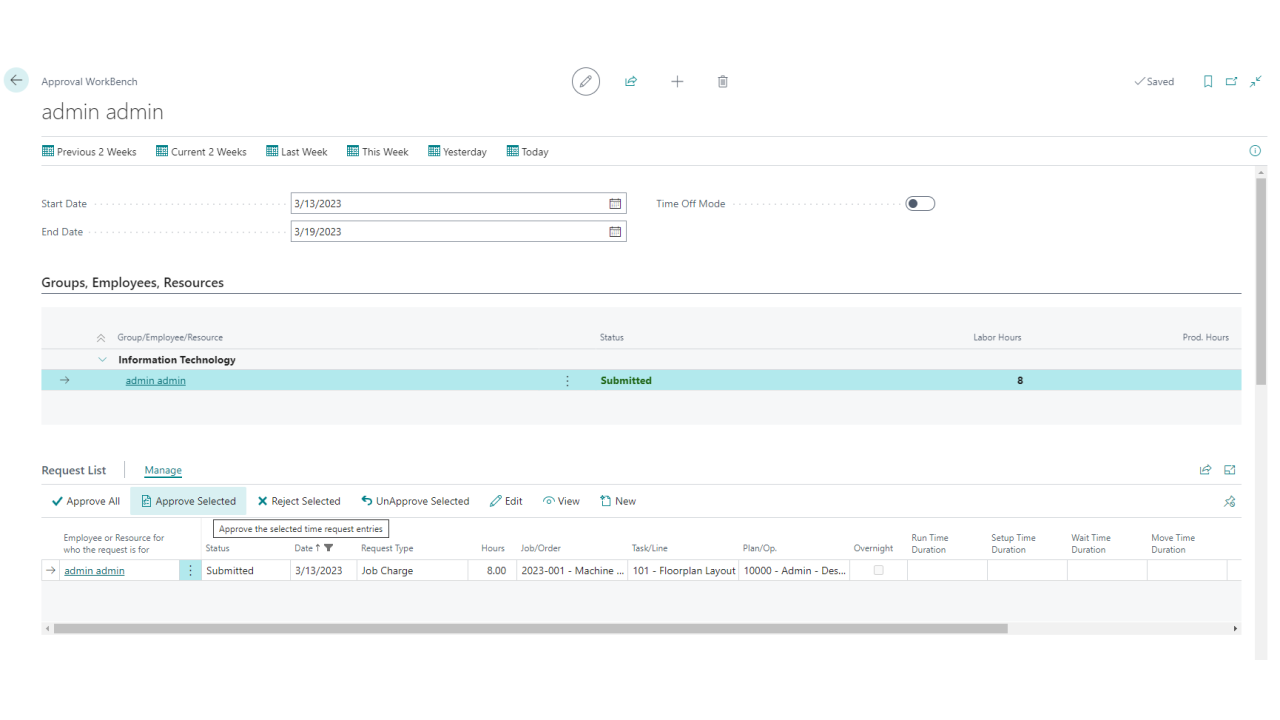Click Approve All

[x=86, y=501]
